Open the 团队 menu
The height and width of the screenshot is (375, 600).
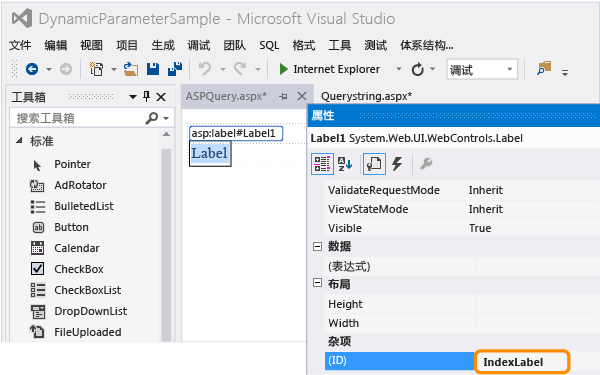(234, 46)
